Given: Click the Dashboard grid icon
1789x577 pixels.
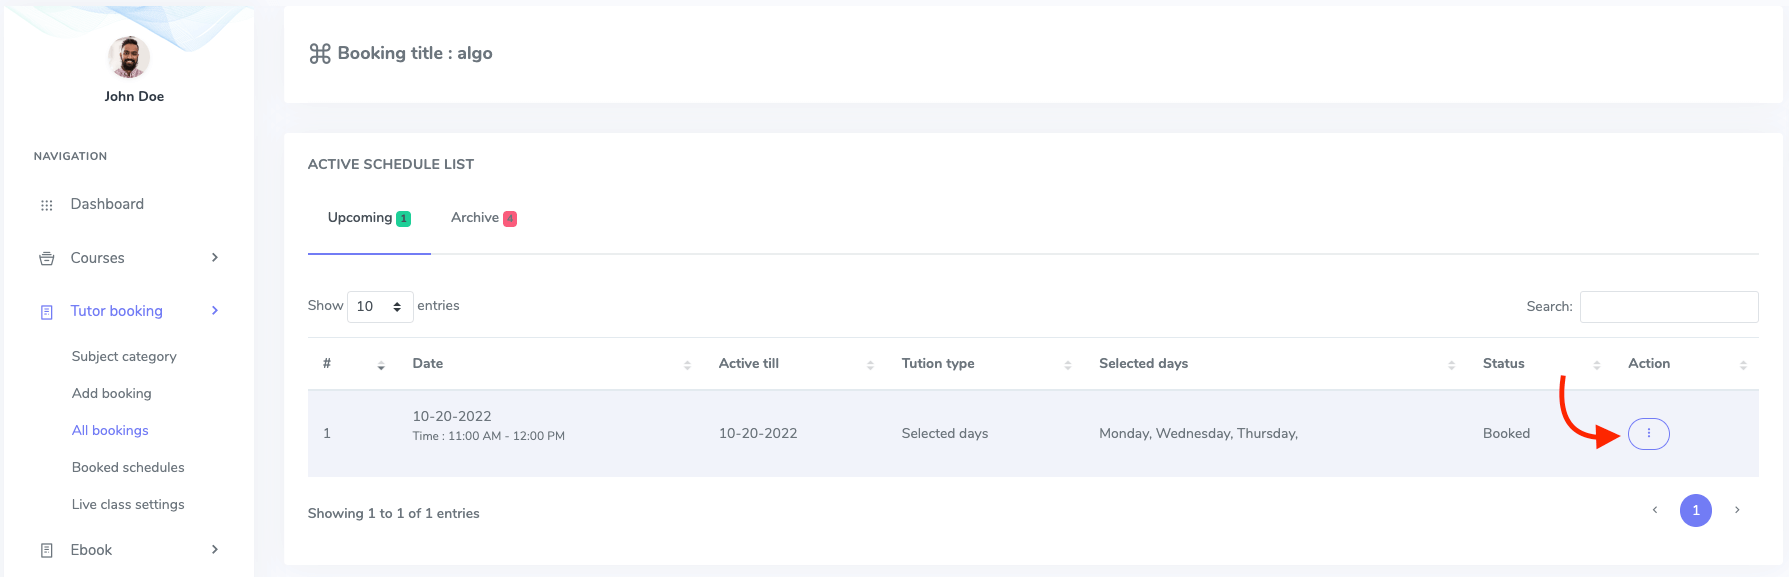Looking at the screenshot, I should pyautogui.click(x=46, y=205).
